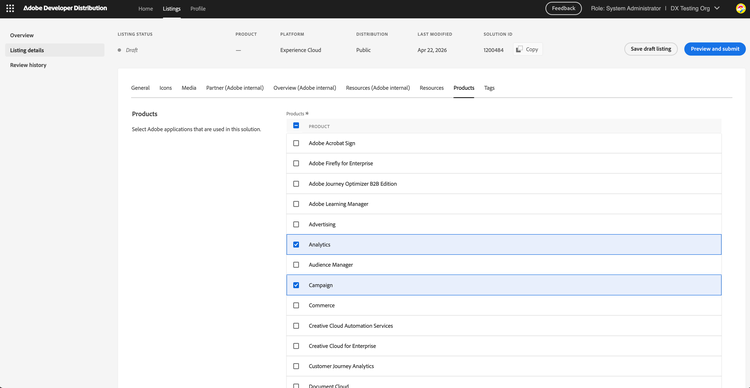Select Listing details in the sidebar
This screenshot has width=750, height=388.
point(55,50)
